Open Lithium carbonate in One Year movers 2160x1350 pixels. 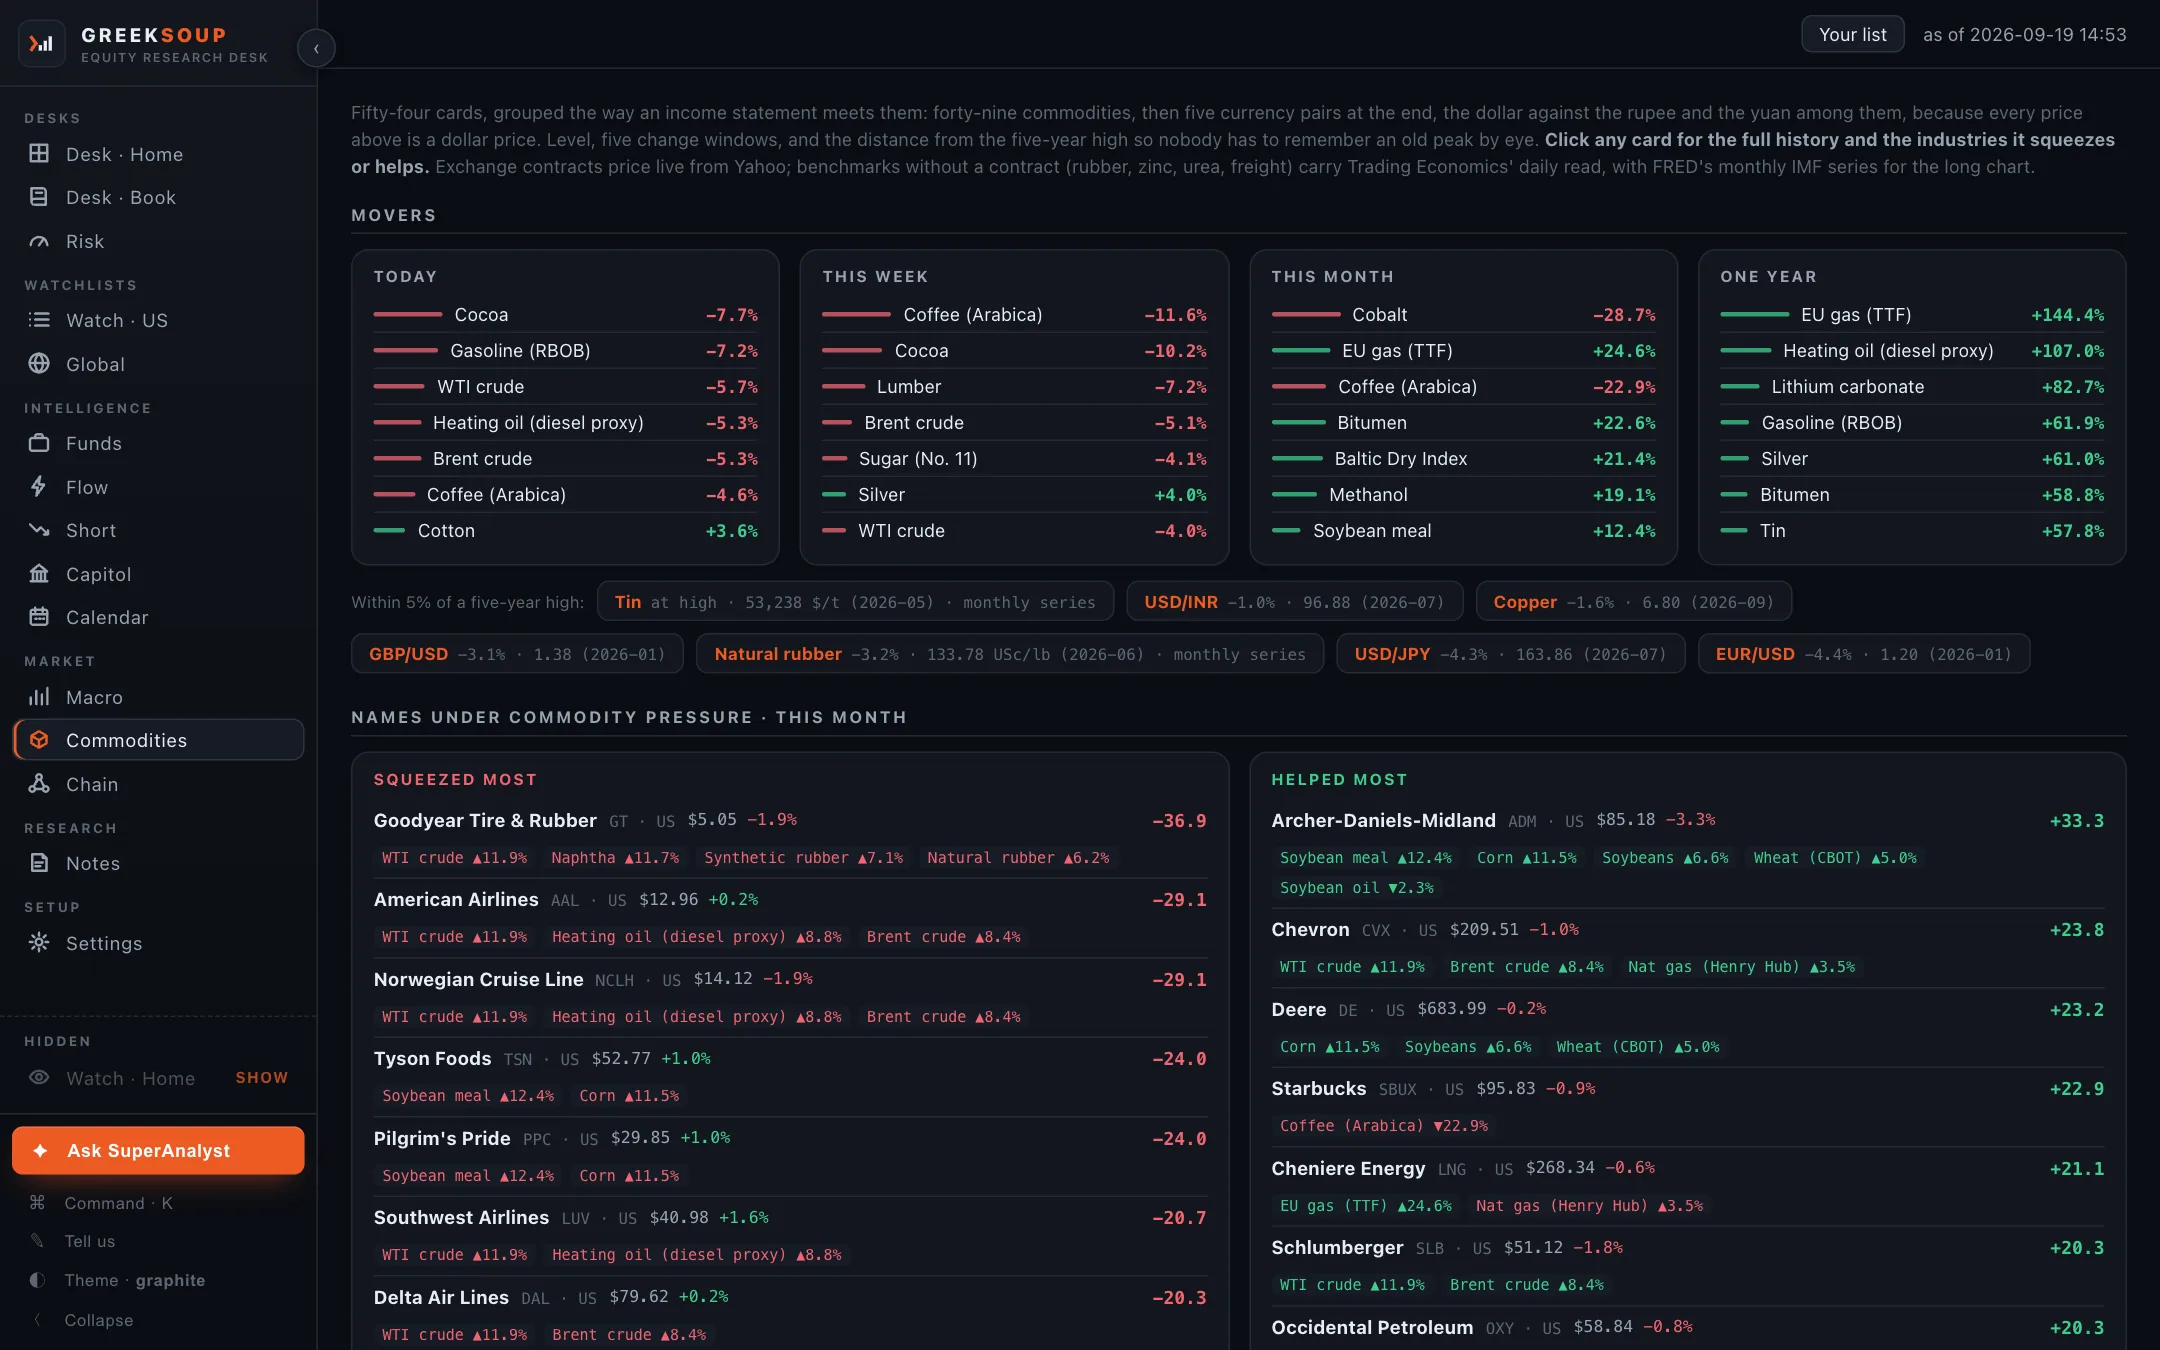pyautogui.click(x=1912, y=387)
